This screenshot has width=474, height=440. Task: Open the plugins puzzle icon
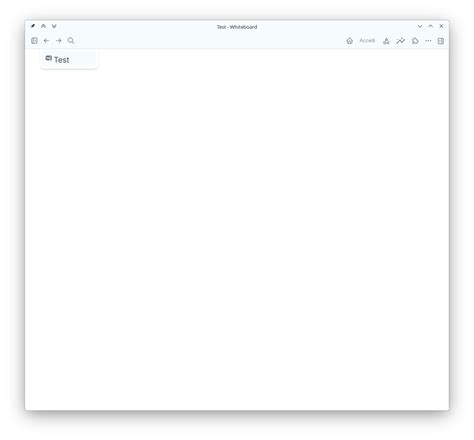[415, 41]
